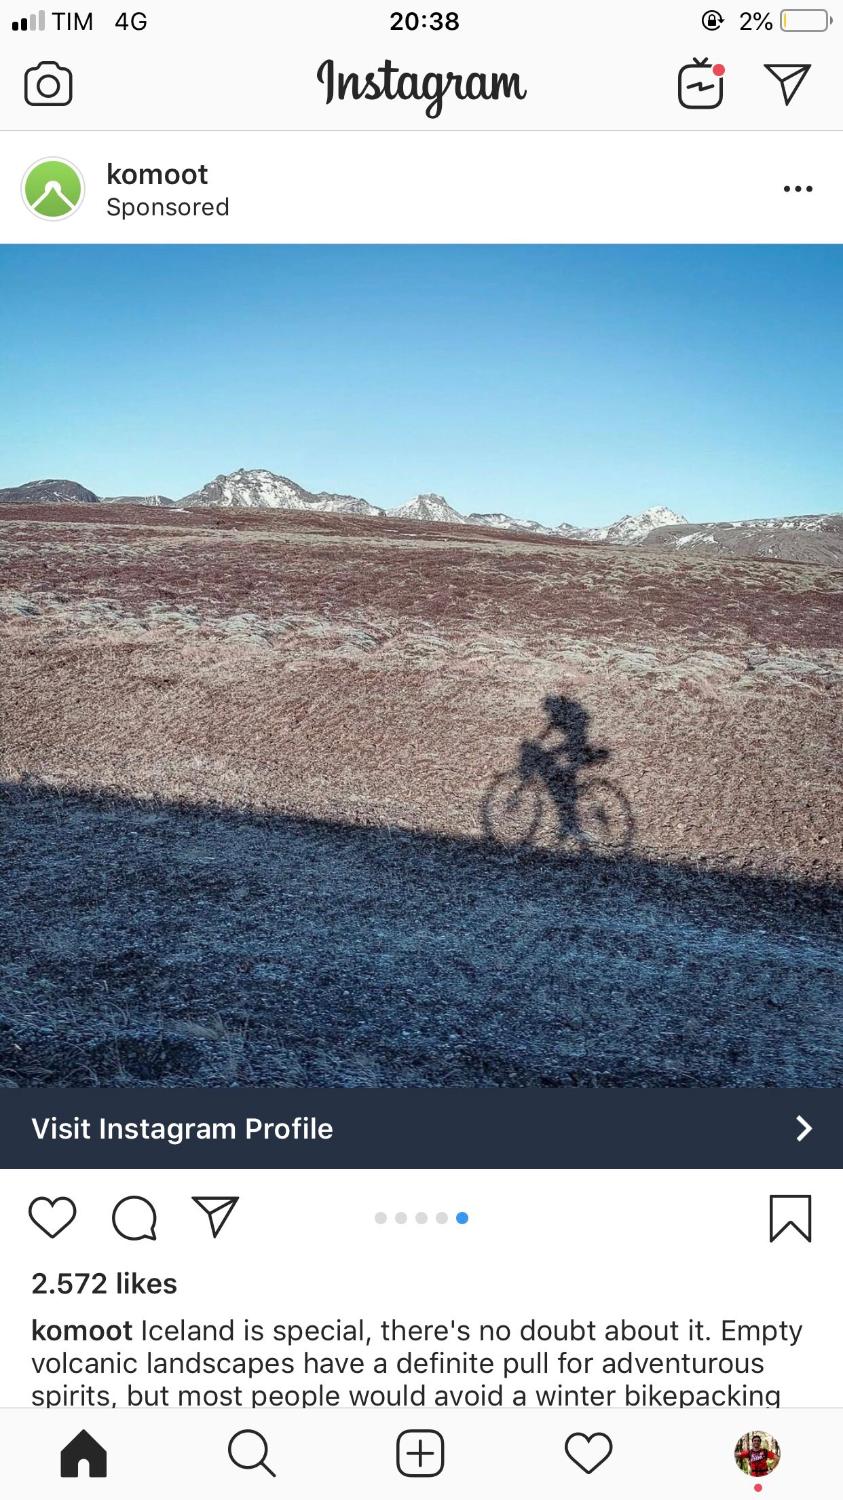The height and width of the screenshot is (1500, 843).
Task: Open the three-dot post options menu
Action: click(x=798, y=189)
